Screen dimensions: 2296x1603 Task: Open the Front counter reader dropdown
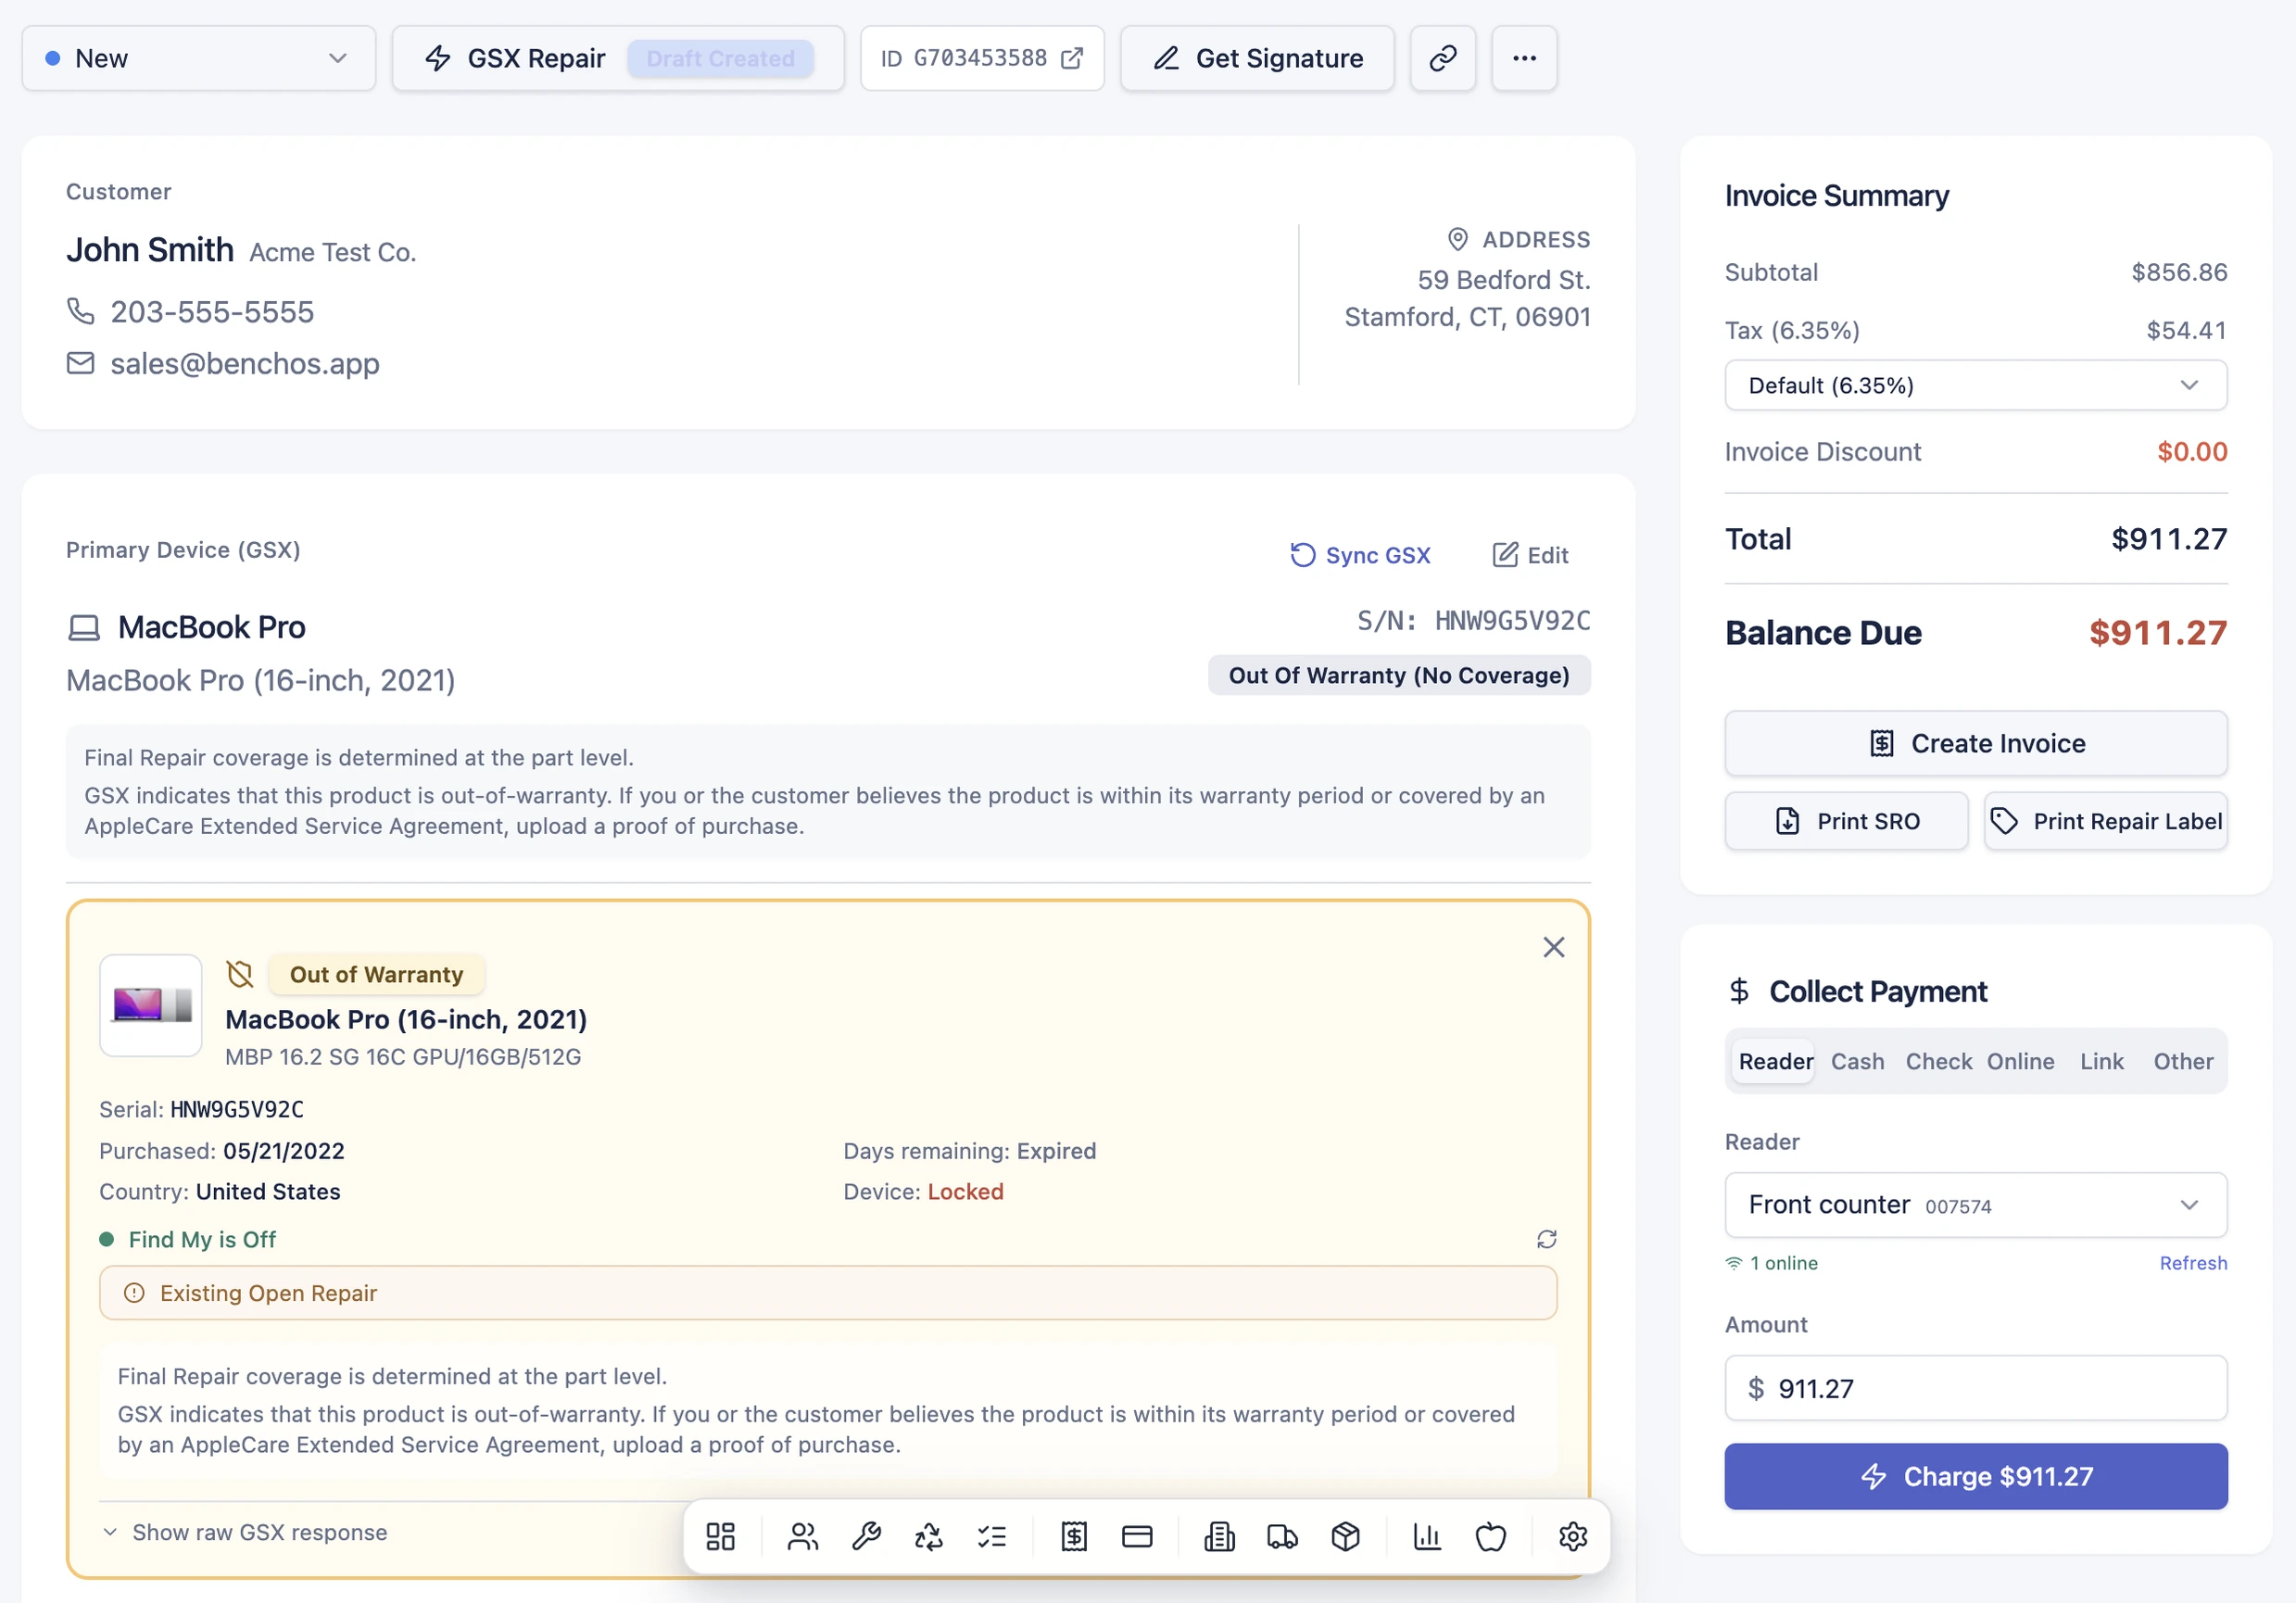1975,1204
